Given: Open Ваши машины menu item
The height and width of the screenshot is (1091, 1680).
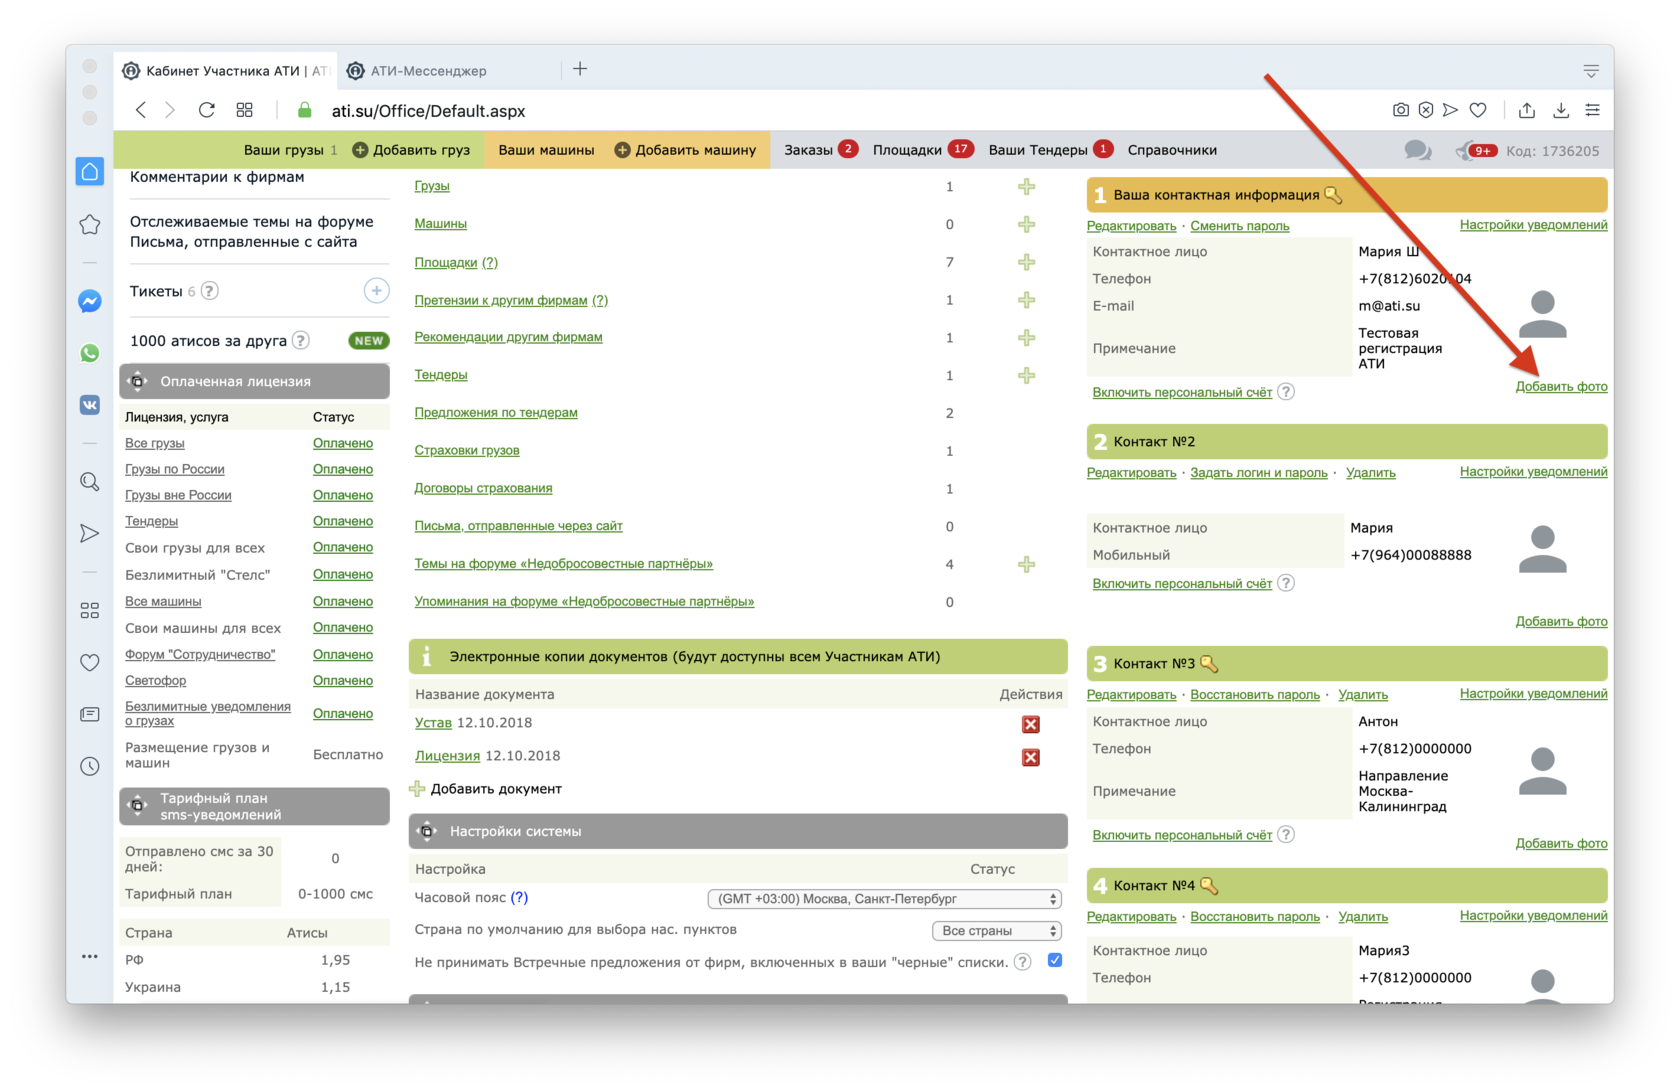Looking at the screenshot, I should [546, 150].
